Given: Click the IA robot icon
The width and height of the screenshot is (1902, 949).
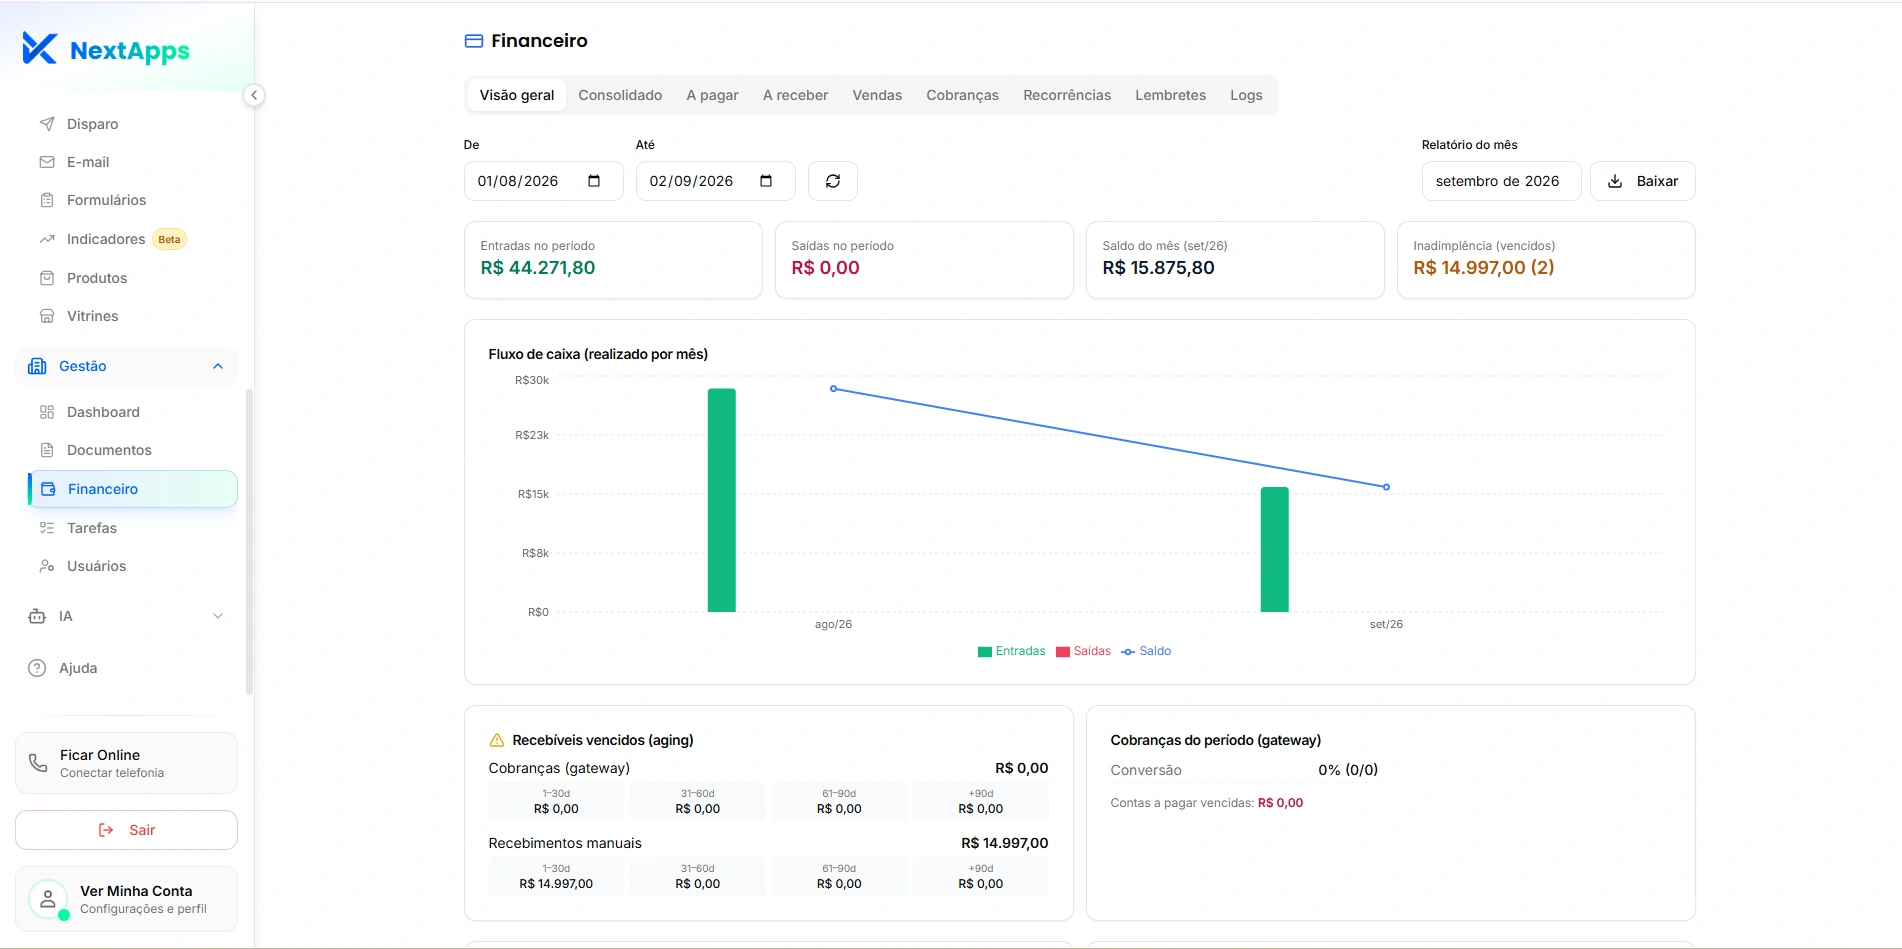Looking at the screenshot, I should (37, 616).
